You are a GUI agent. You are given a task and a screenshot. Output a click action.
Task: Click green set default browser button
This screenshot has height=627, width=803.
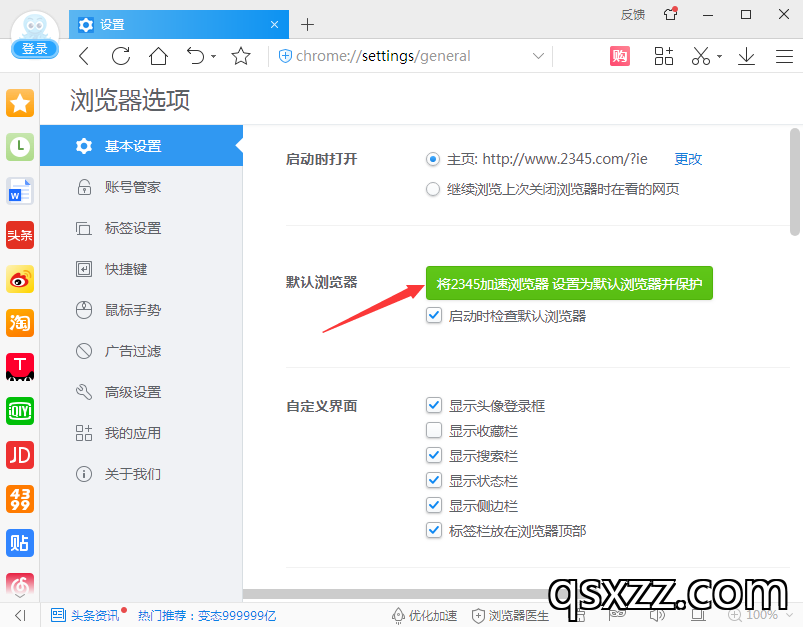tap(569, 283)
